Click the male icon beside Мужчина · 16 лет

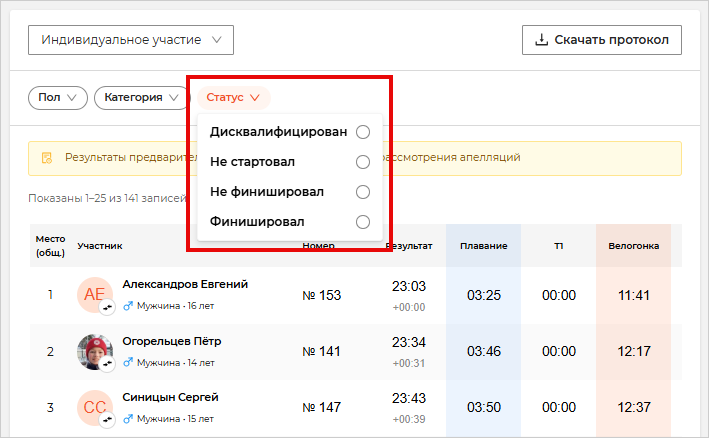pos(128,306)
